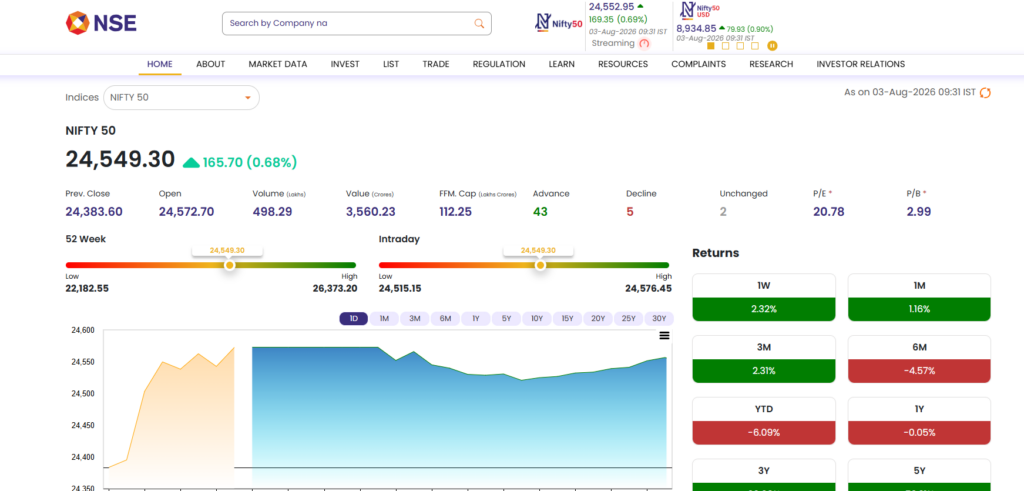Open the Indices NIFTY 50 dropdown
Viewport: 1024px width, 491px height.
(181, 97)
